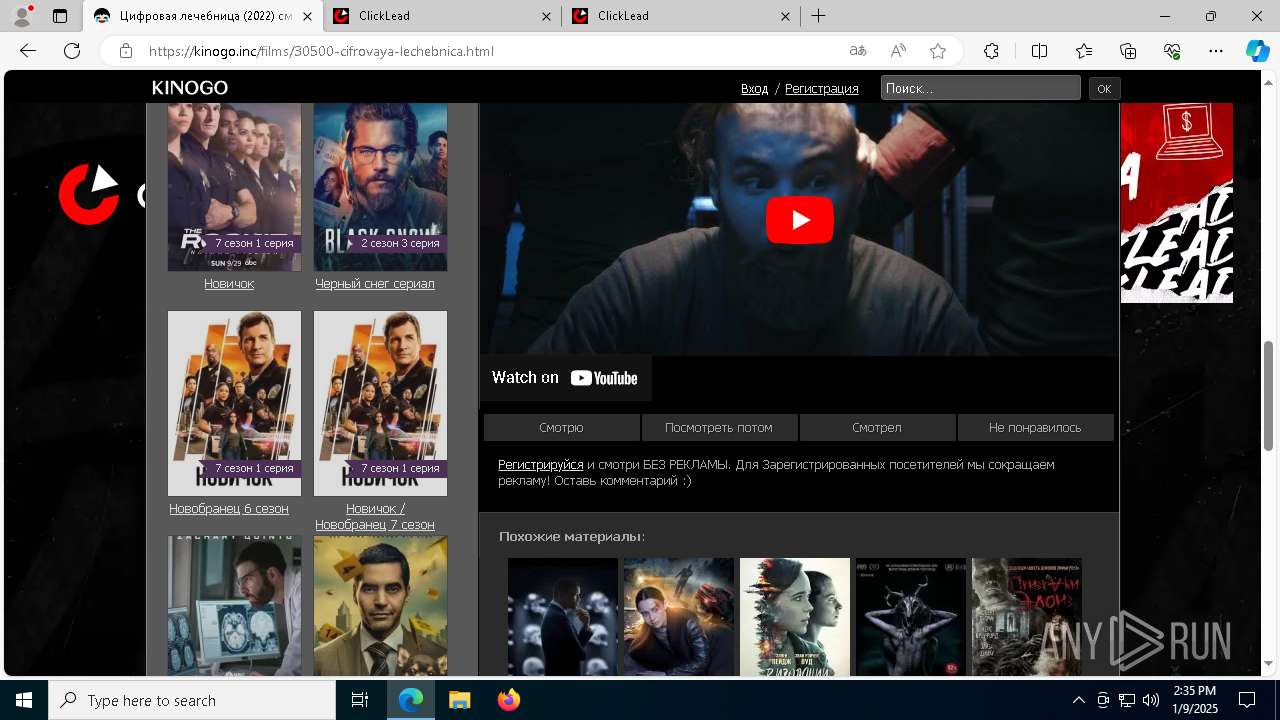Open the Регистрируйся link
Image resolution: width=1280 pixels, height=720 pixels.
tap(541, 464)
